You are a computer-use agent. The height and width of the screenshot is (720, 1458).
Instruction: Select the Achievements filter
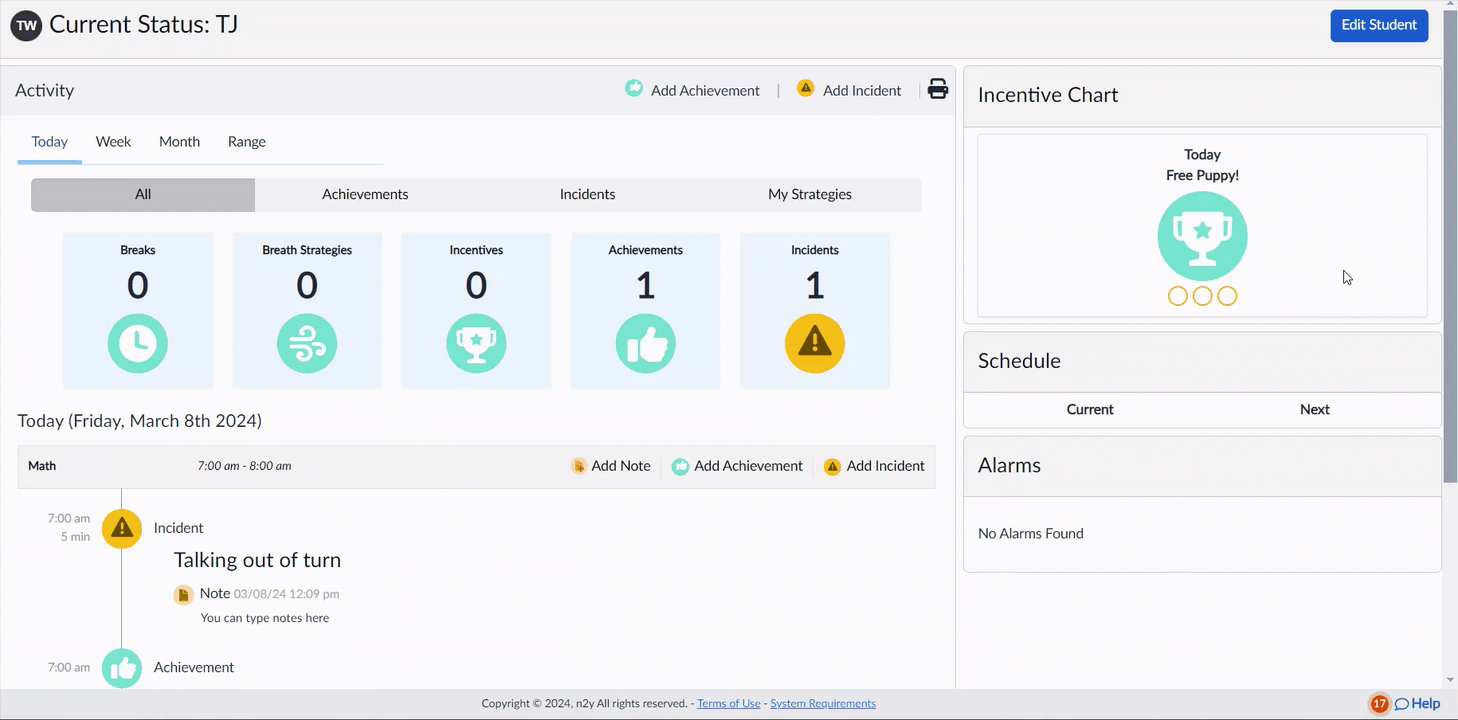[365, 195]
